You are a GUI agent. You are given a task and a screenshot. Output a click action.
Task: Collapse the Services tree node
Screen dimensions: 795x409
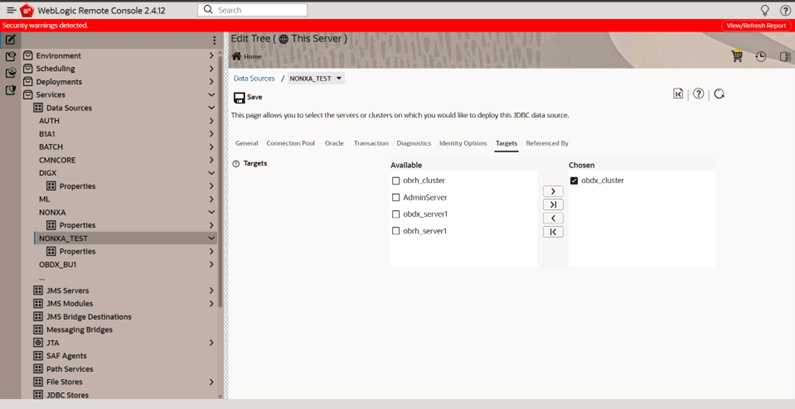coord(211,95)
